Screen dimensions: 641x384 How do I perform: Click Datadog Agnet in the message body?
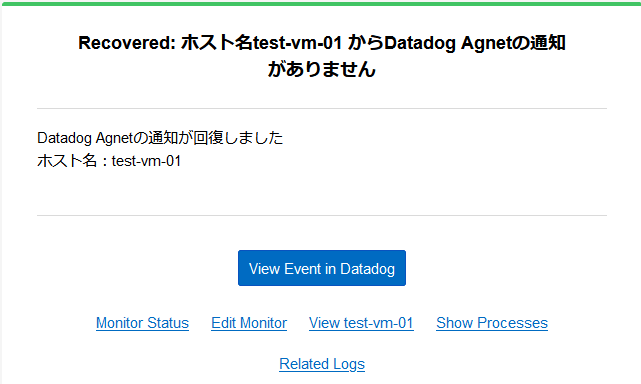[x=85, y=138]
